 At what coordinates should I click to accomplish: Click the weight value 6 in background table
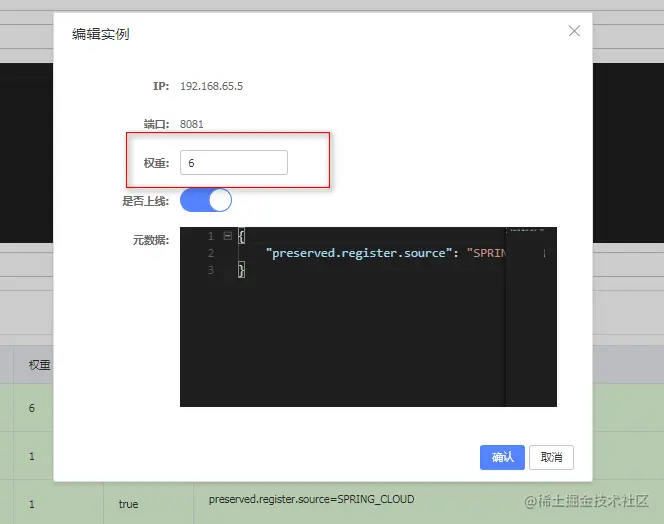[32, 408]
